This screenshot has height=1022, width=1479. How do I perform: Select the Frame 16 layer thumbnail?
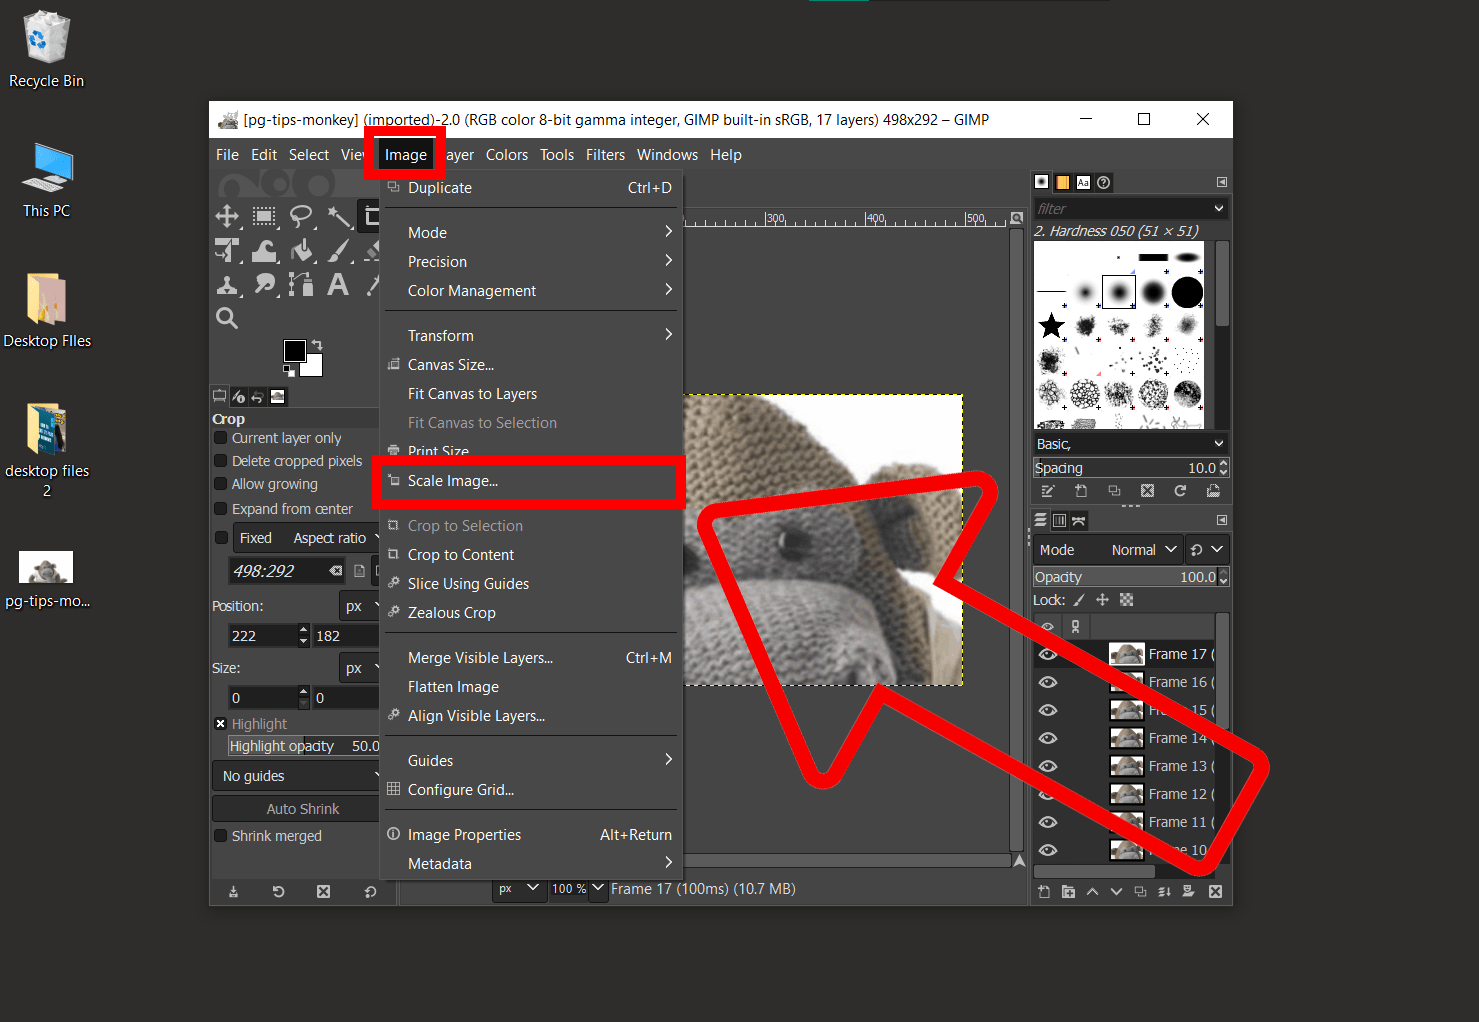coord(1126,681)
